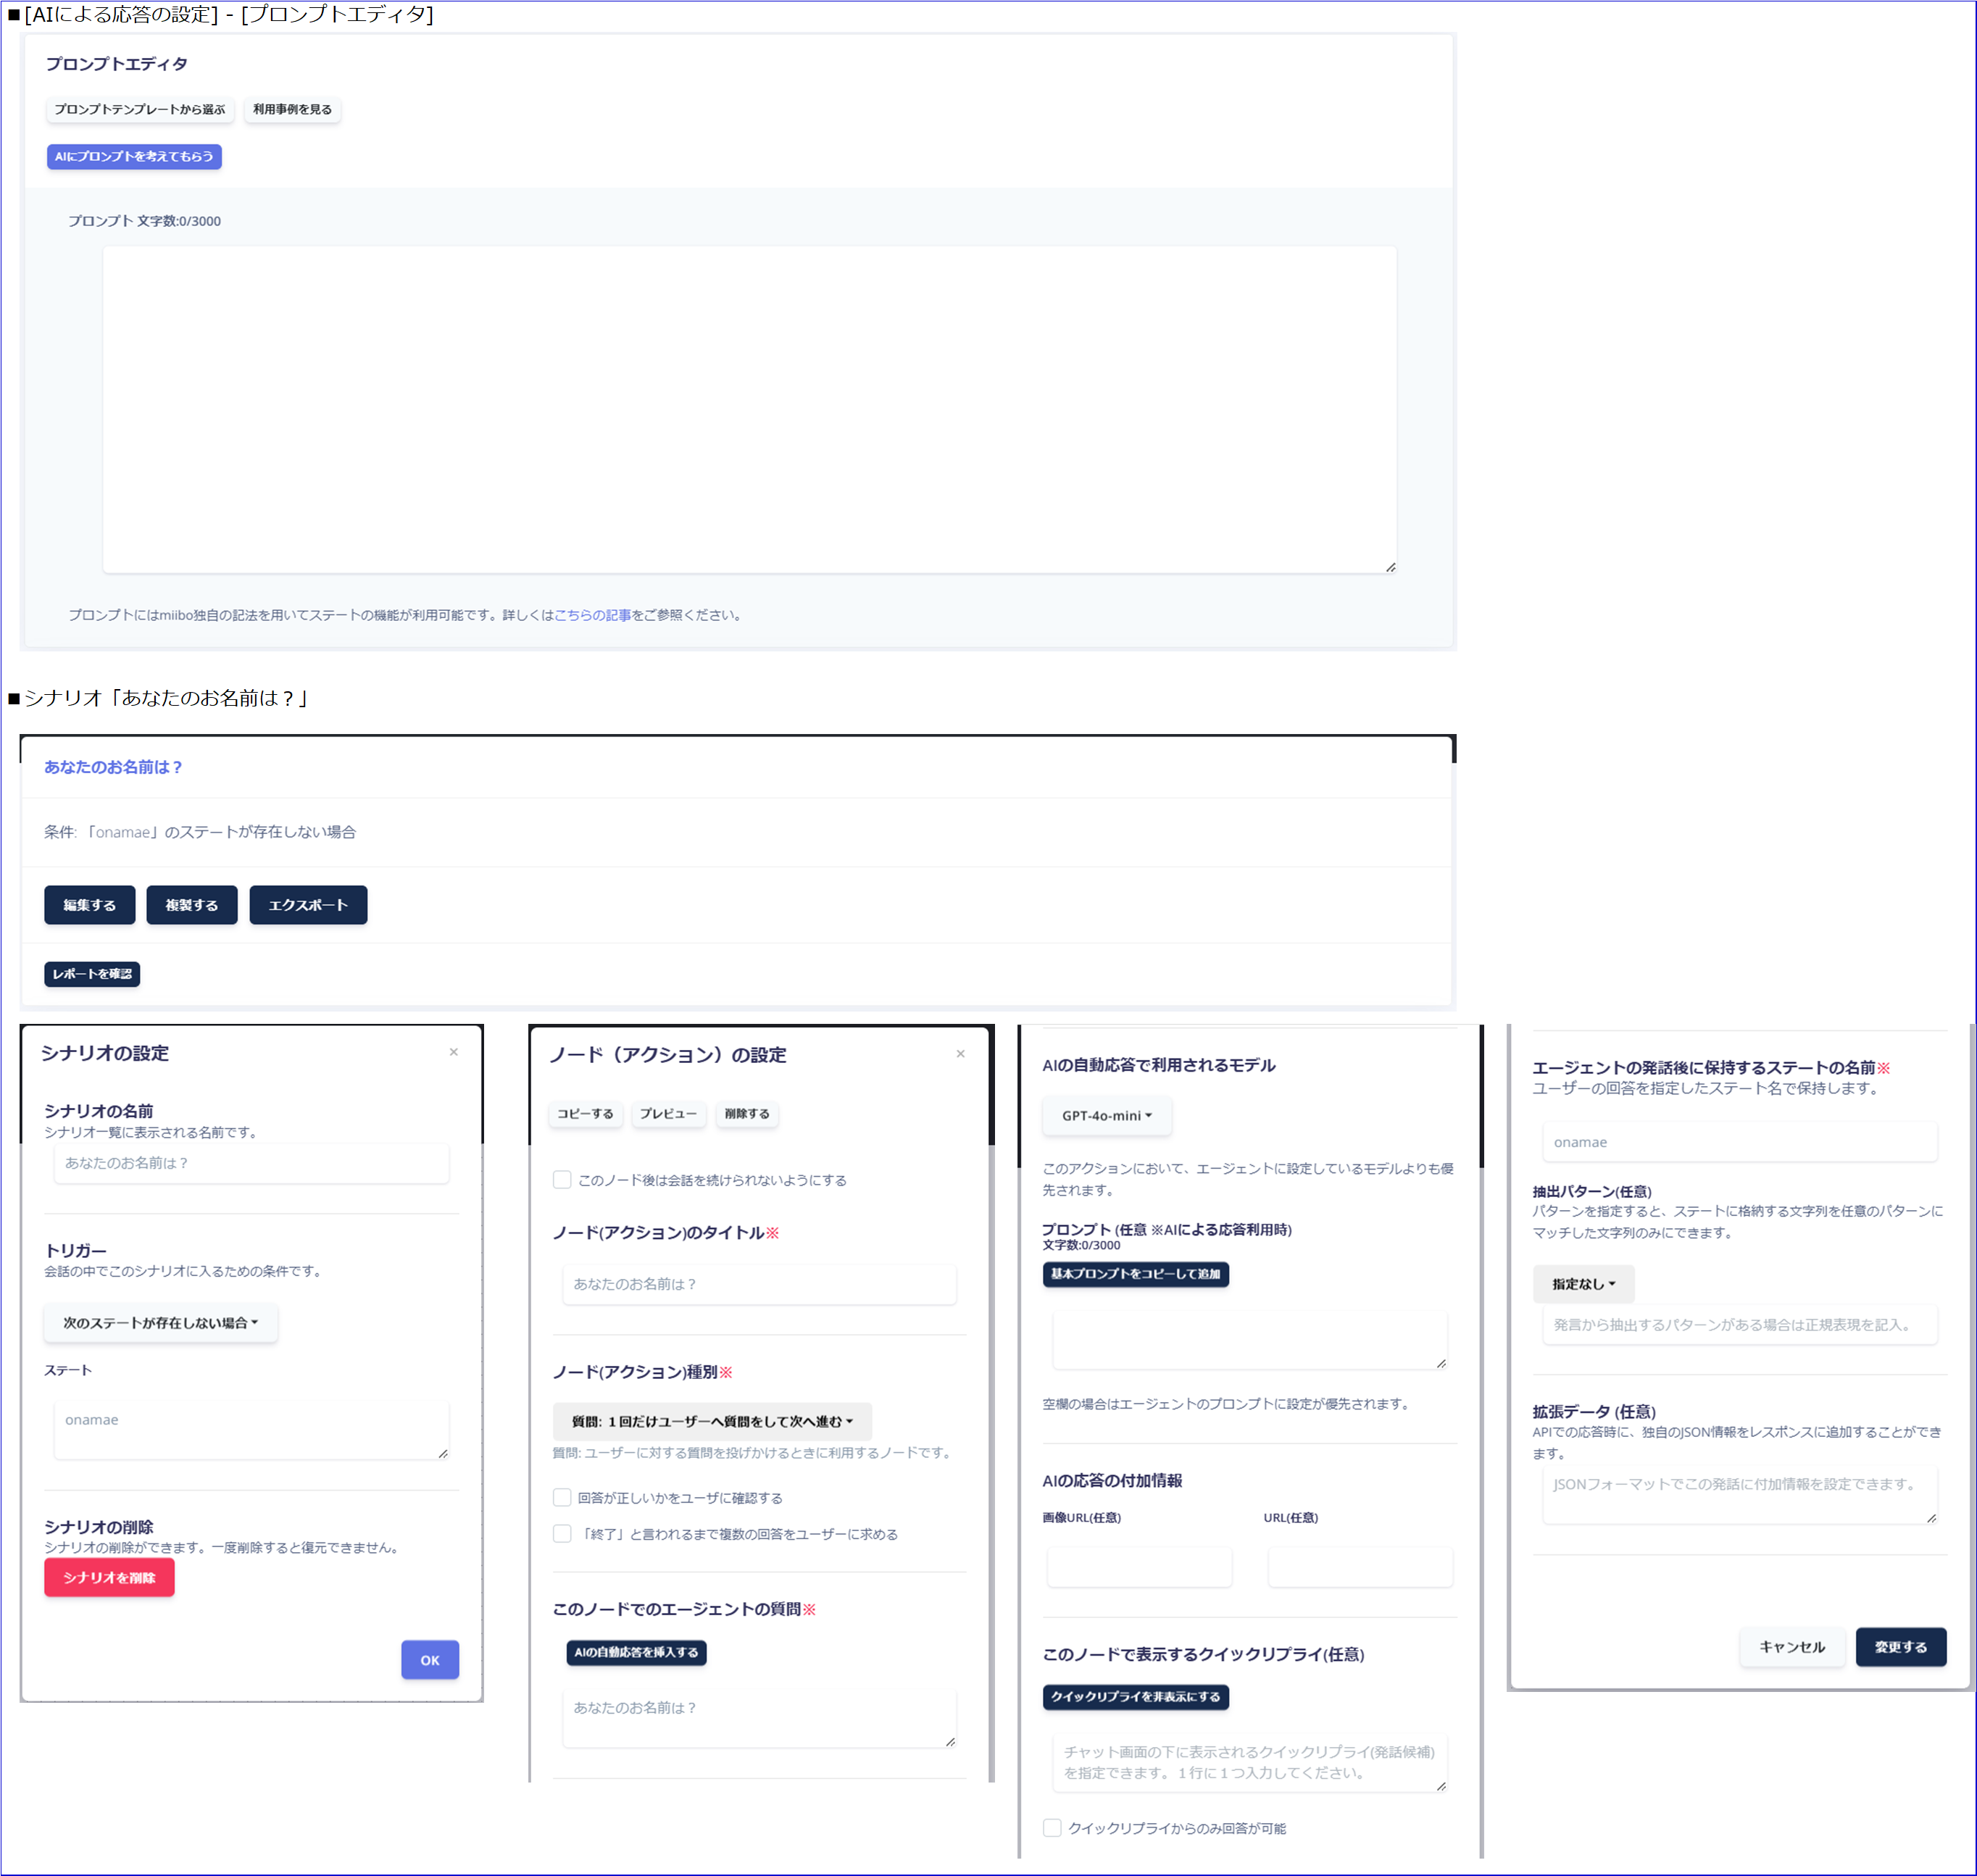Image resolution: width=1977 pixels, height=1876 pixels.
Task: Toggle クイックリプライからのみ回答が可能 checkbox
Action: (x=1052, y=1828)
